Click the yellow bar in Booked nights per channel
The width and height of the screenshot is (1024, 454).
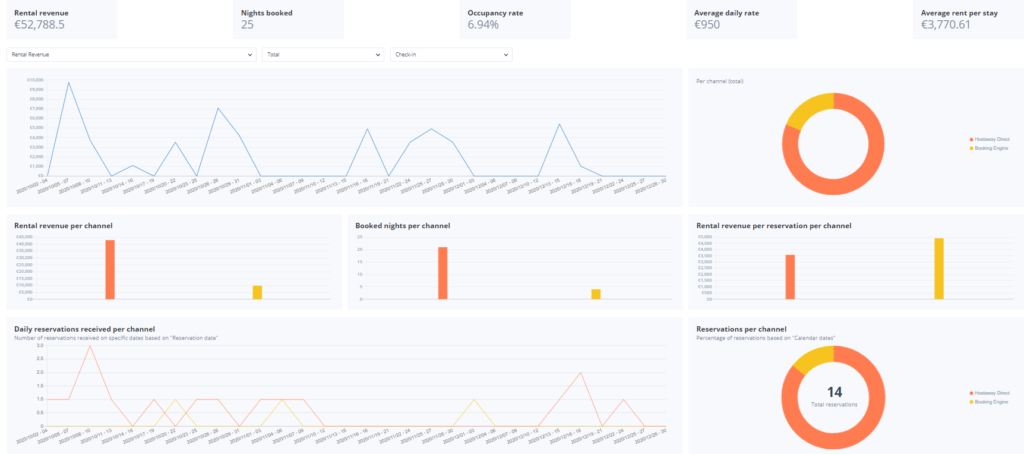click(596, 294)
